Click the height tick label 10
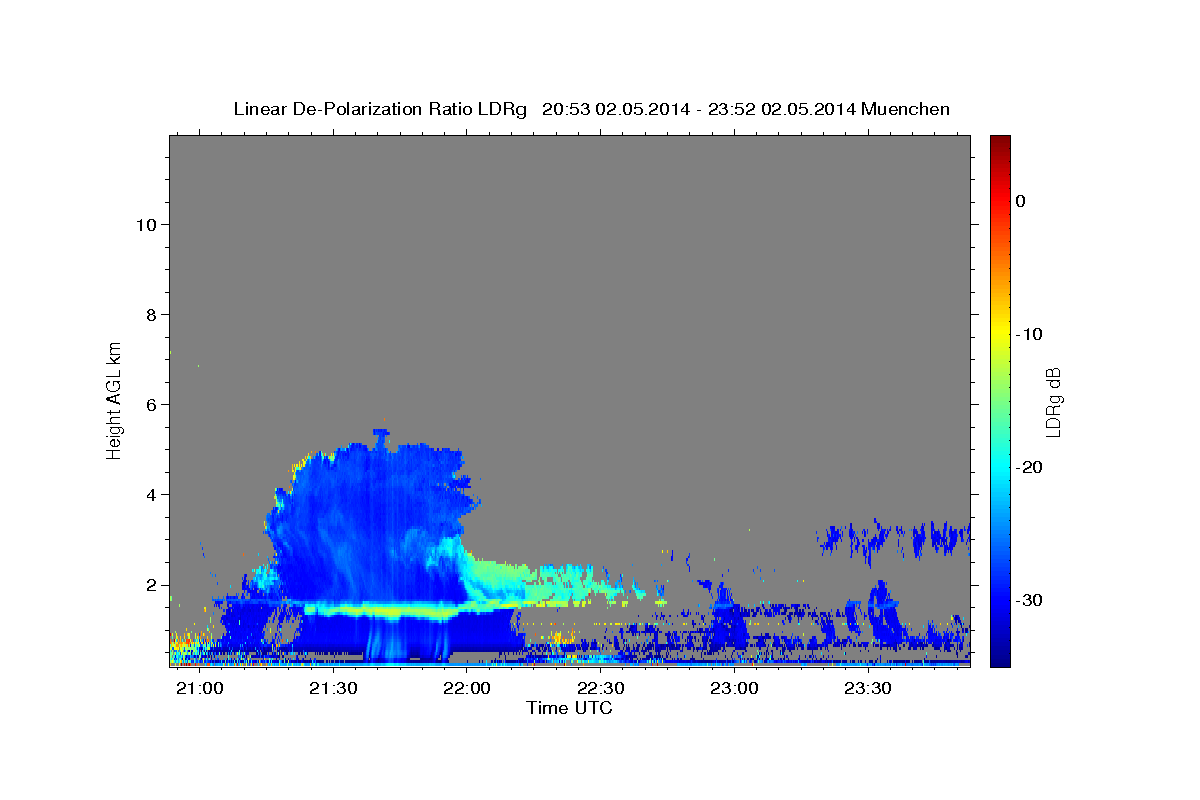This screenshot has width=1200, height=800. [146, 224]
